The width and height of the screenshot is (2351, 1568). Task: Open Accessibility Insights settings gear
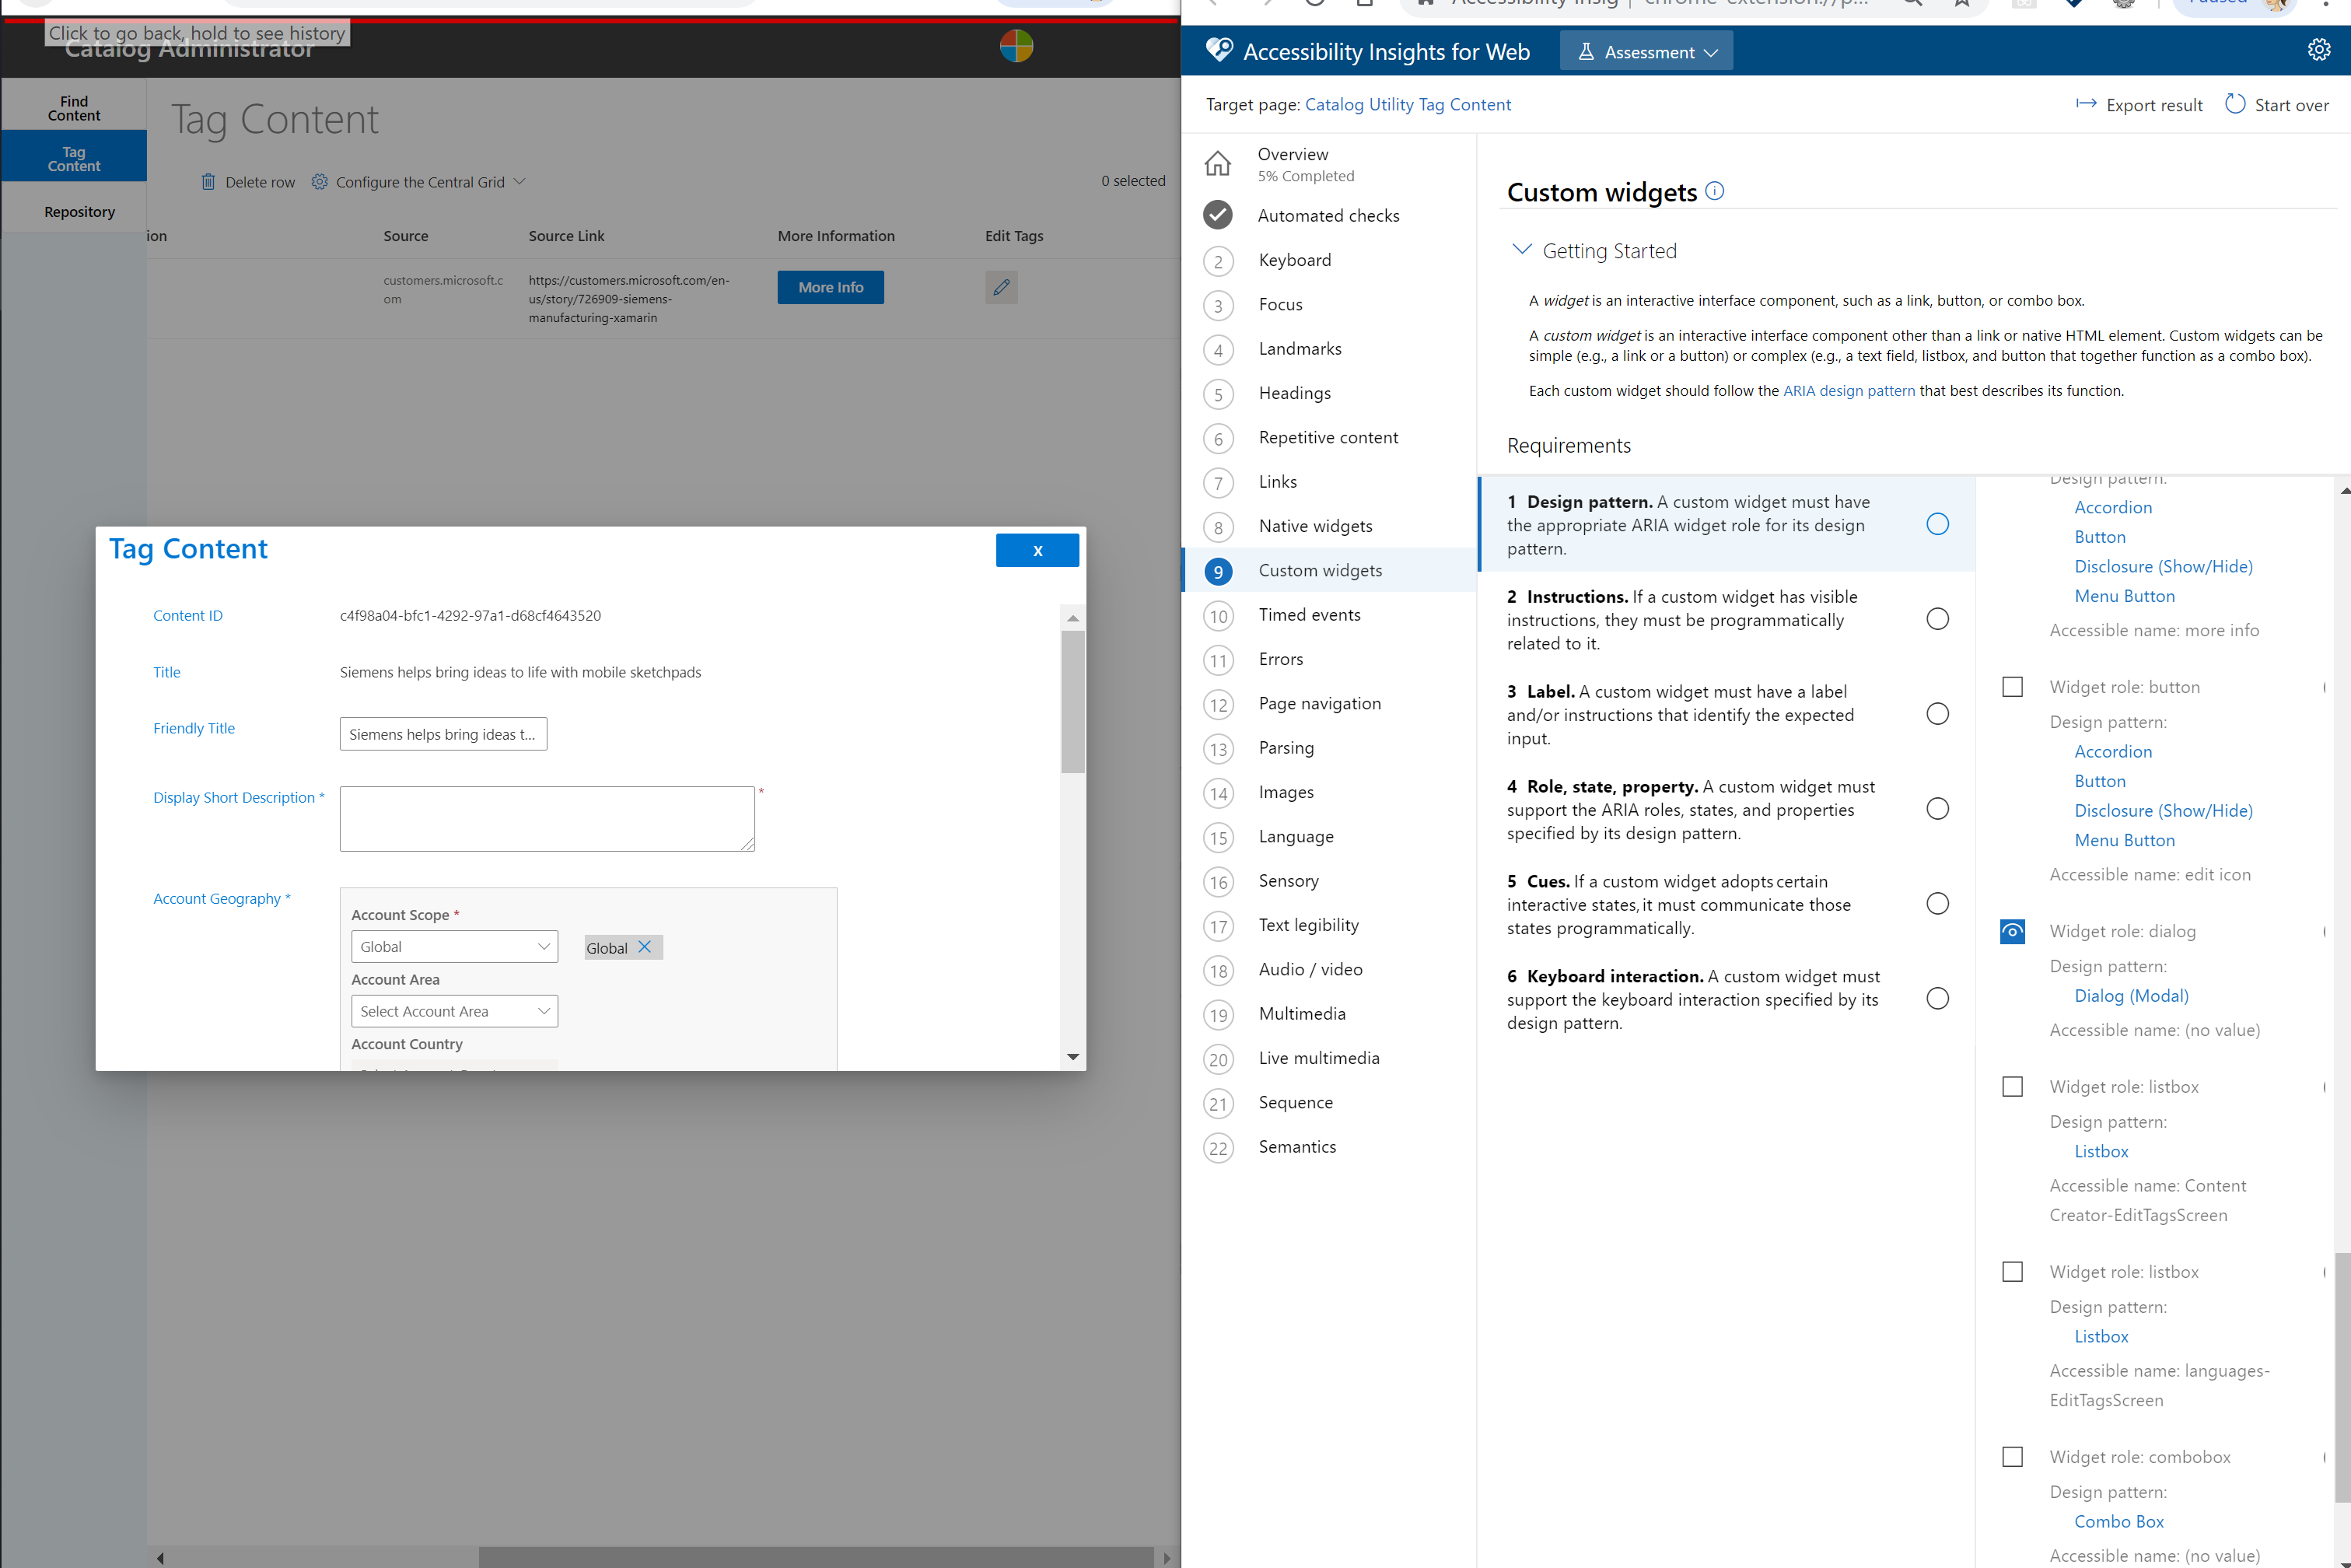(2320, 49)
